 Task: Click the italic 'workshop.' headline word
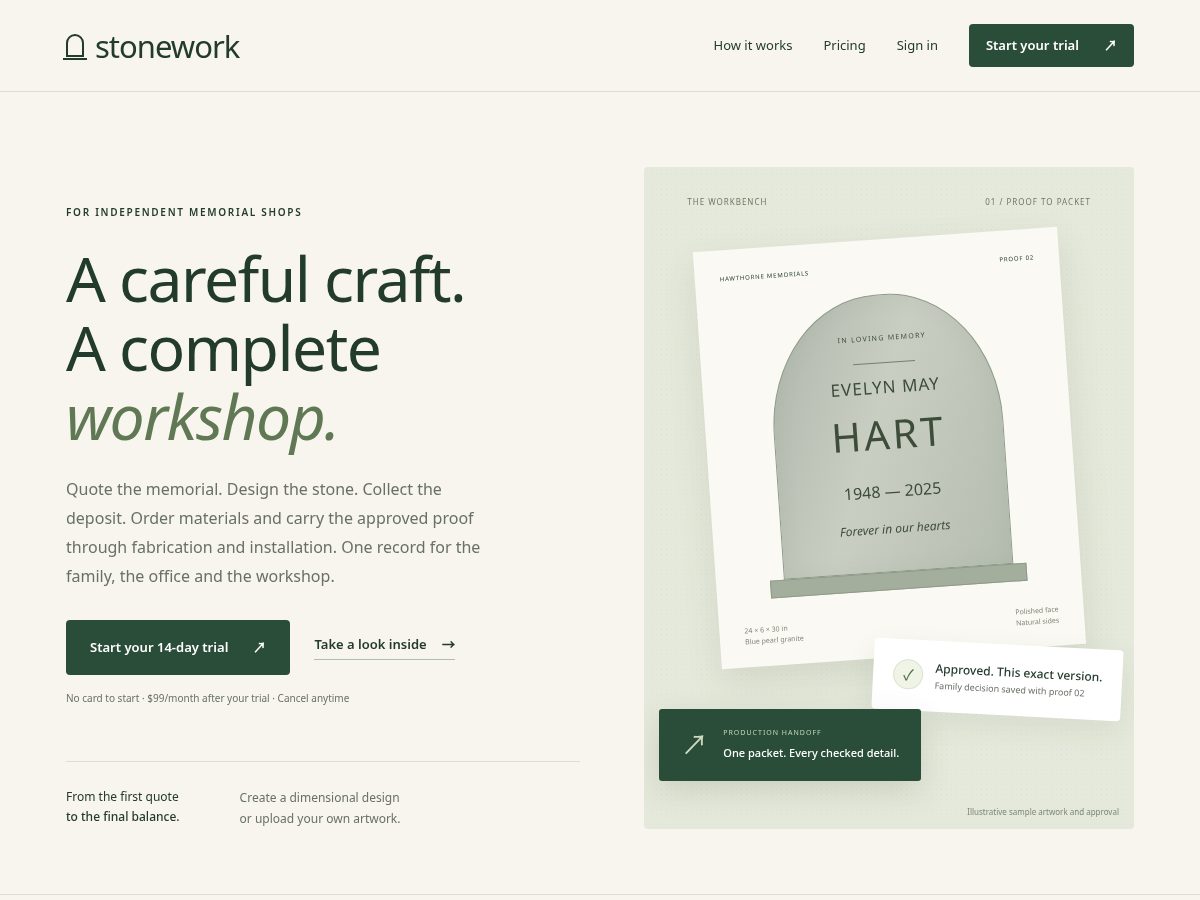202,418
